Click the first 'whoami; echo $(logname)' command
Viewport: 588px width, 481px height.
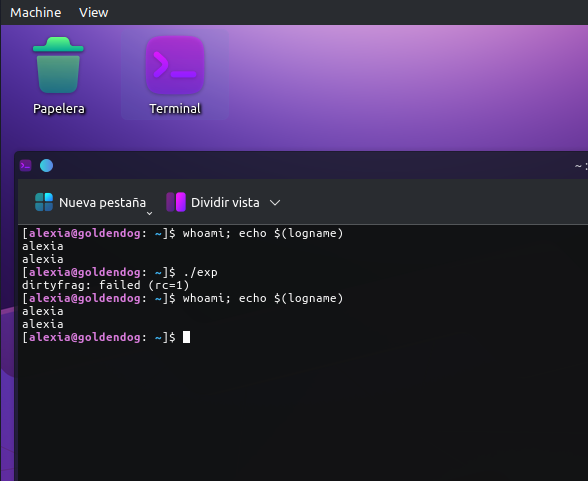tap(263, 233)
